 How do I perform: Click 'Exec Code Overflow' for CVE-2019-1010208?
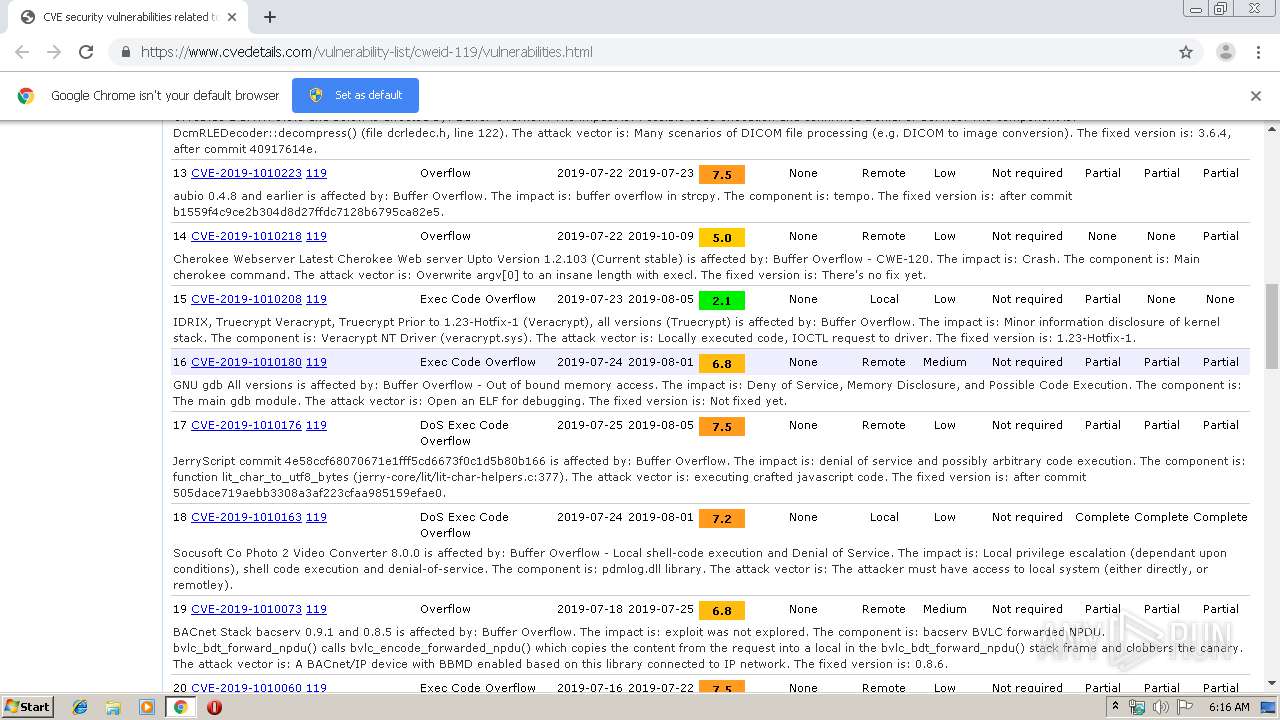(478, 299)
